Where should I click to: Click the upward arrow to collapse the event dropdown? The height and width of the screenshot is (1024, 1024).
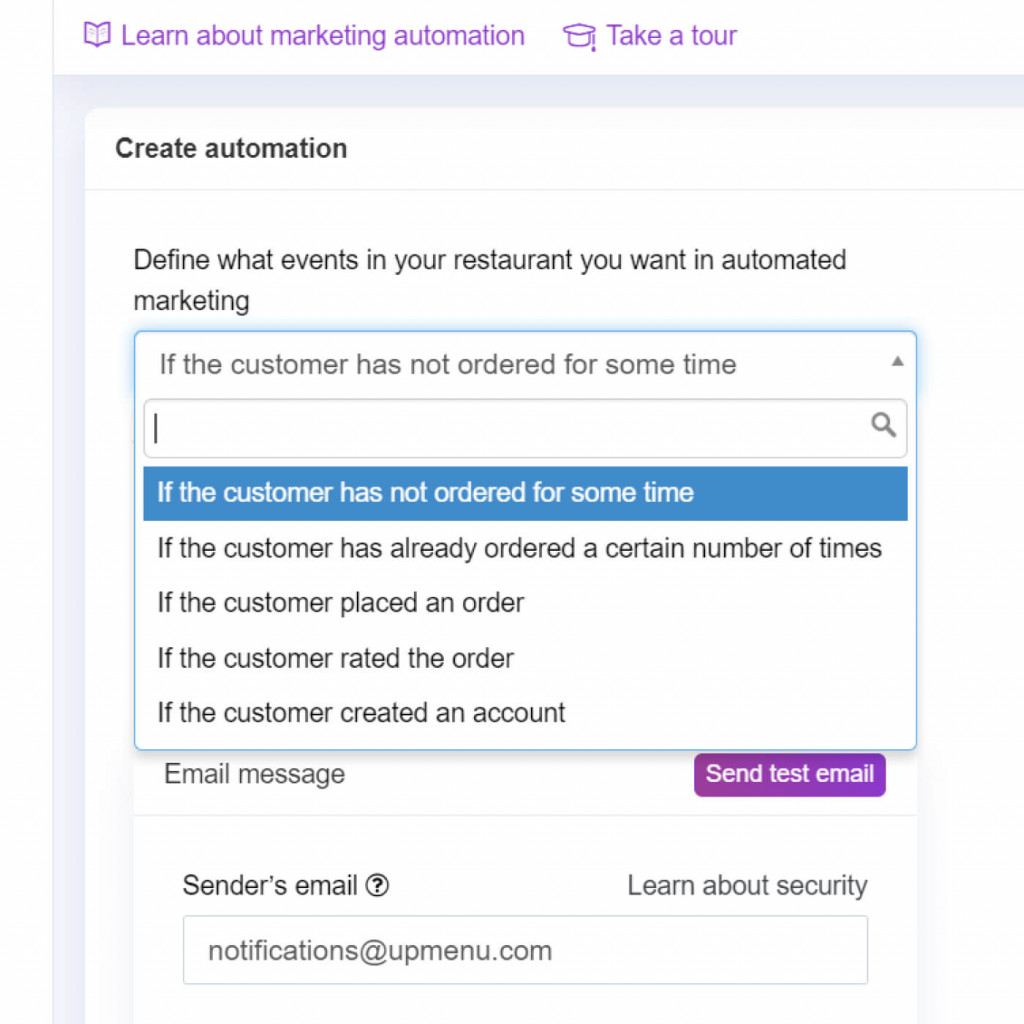tap(898, 360)
